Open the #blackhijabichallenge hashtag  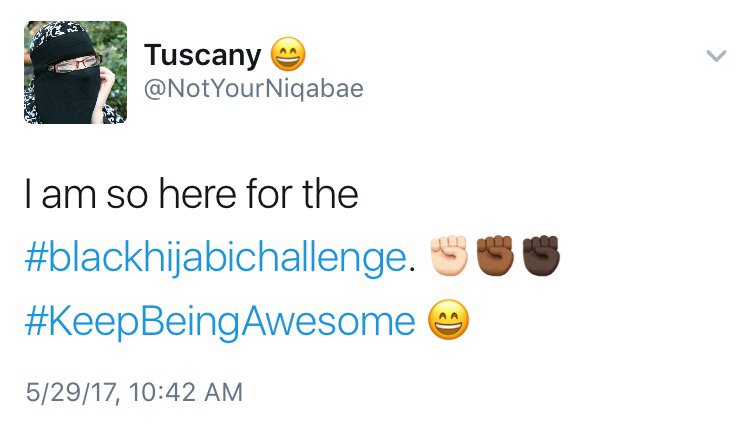pyautogui.click(x=214, y=258)
